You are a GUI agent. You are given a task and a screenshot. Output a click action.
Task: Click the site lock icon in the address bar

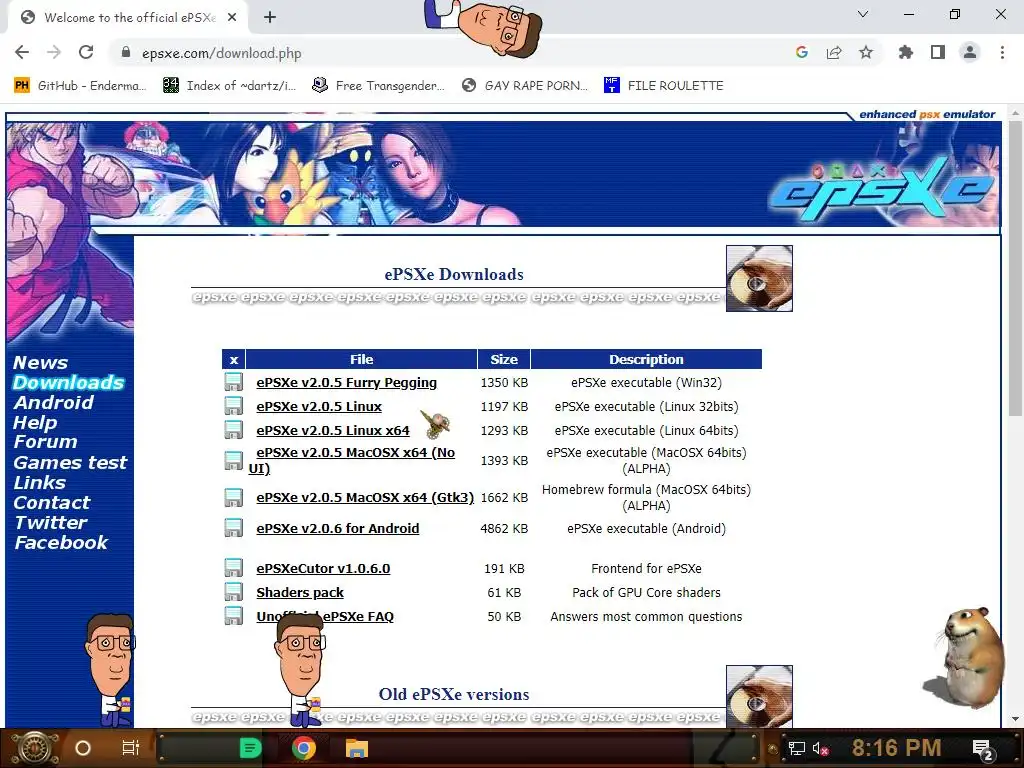tap(126, 53)
